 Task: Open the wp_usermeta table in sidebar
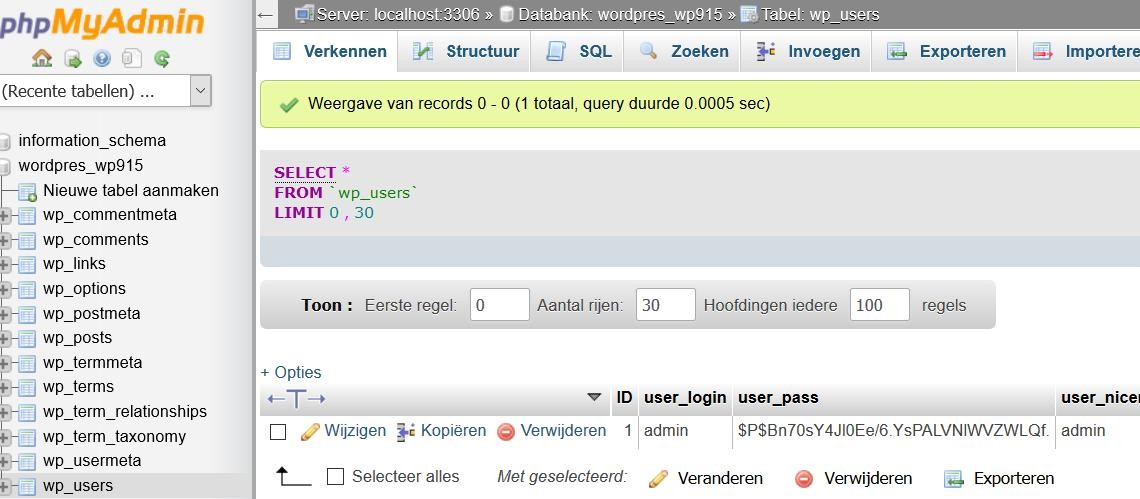(x=92, y=461)
